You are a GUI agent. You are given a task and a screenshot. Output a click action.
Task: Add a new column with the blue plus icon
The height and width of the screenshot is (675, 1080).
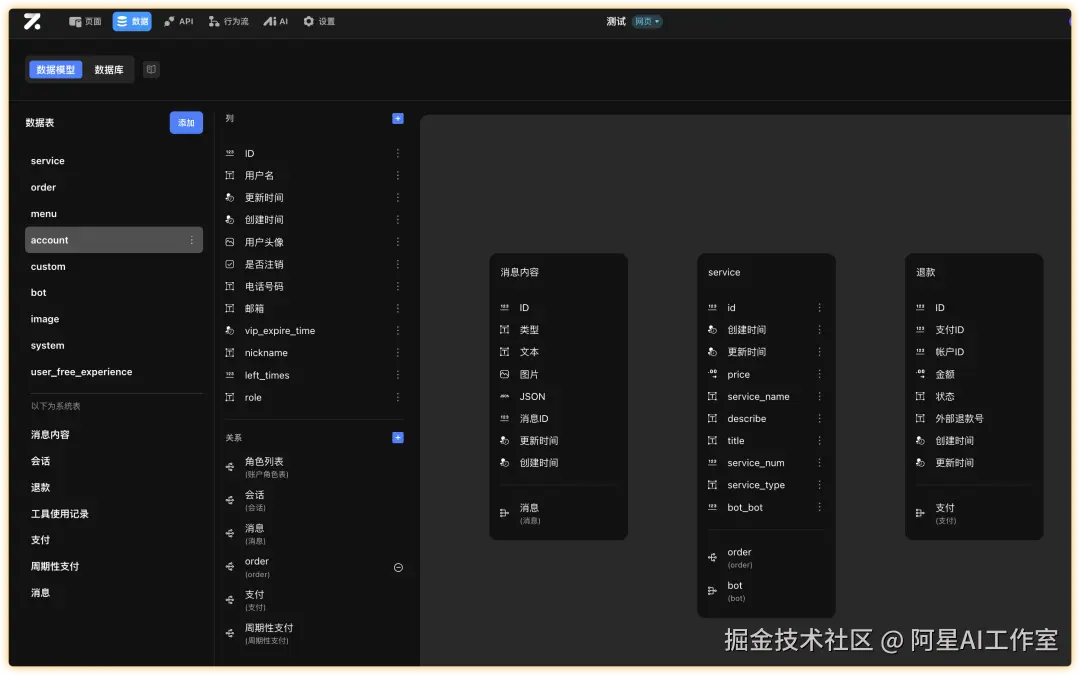pos(398,118)
